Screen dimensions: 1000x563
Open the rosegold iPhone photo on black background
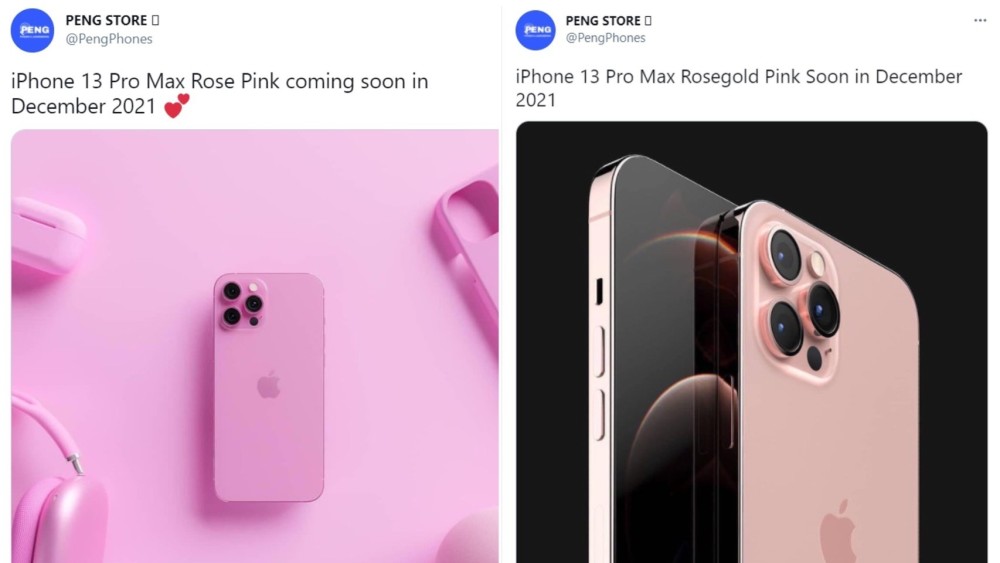pos(751,342)
